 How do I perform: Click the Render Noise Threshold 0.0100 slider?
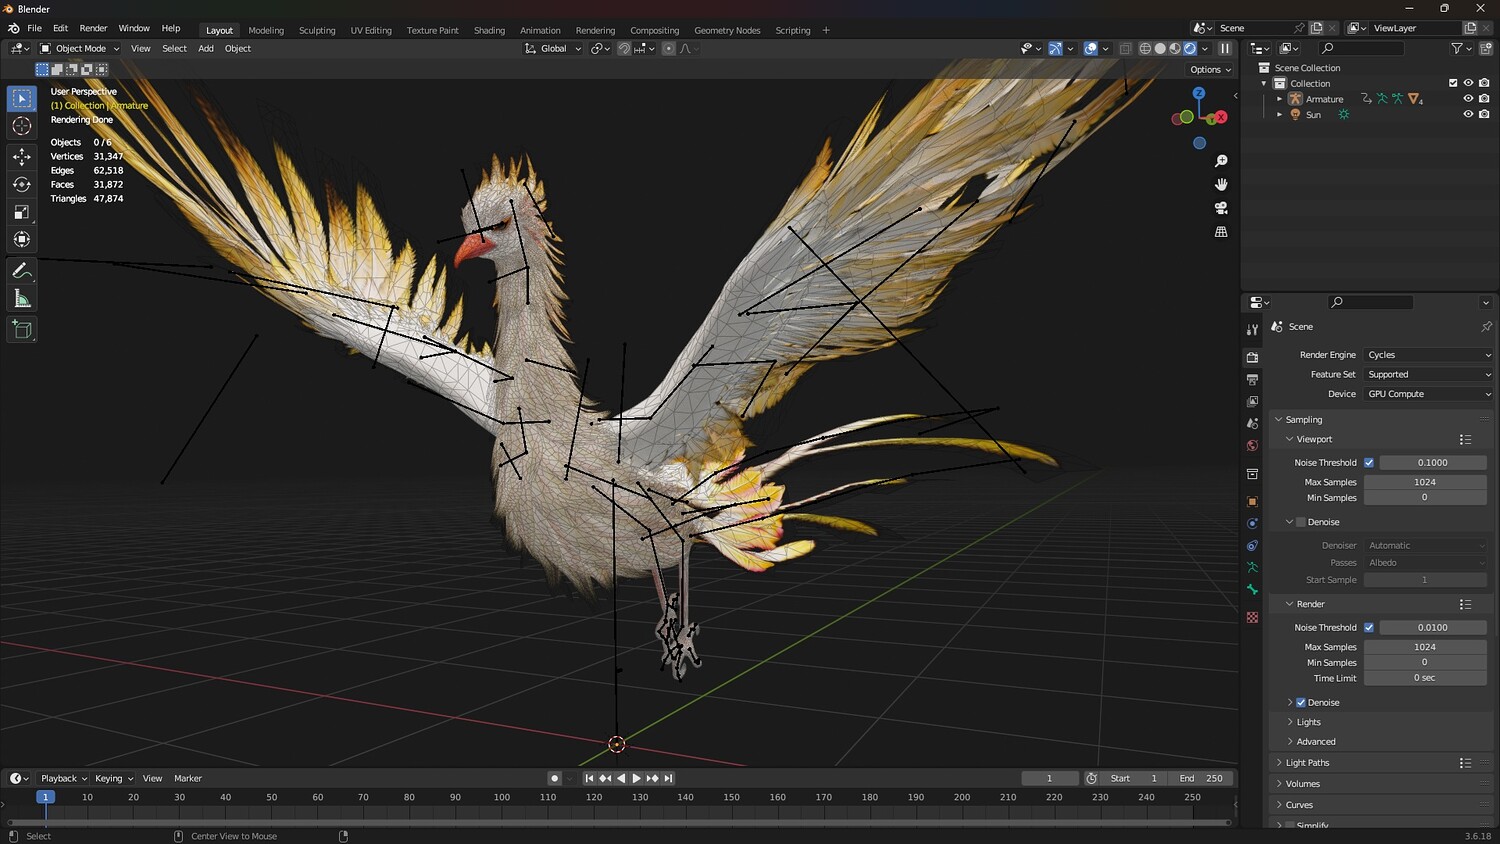coord(1433,628)
